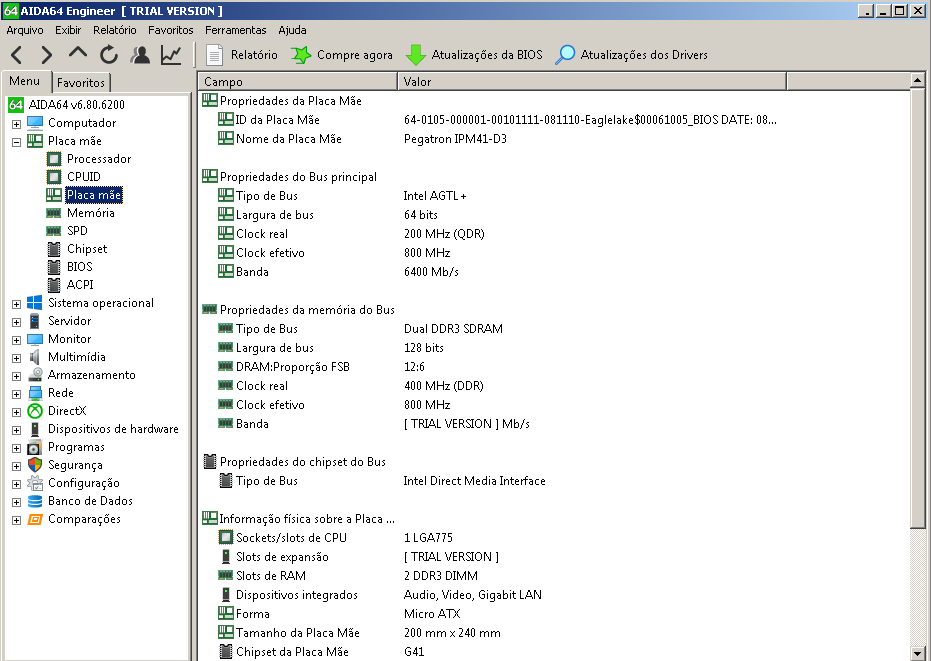This screenshot has width=931, height=661.
Task: Open the Relatório menu
Action: tap(115, 30)
